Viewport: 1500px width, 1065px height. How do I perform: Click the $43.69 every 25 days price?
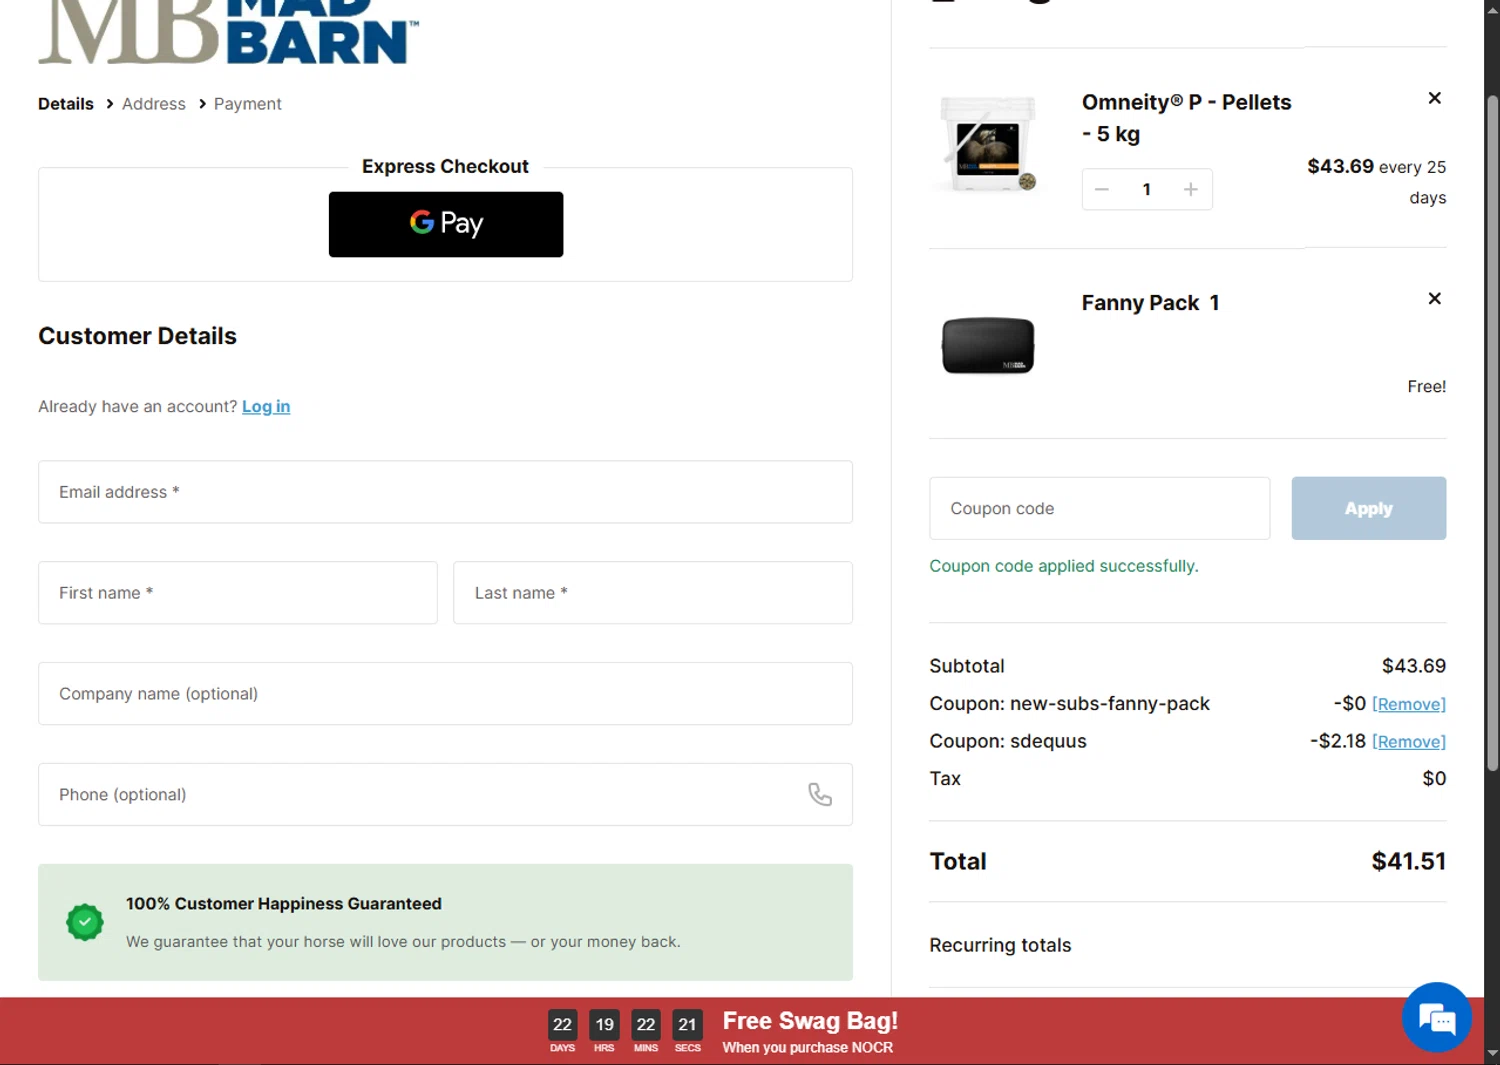coord(1377,181)
